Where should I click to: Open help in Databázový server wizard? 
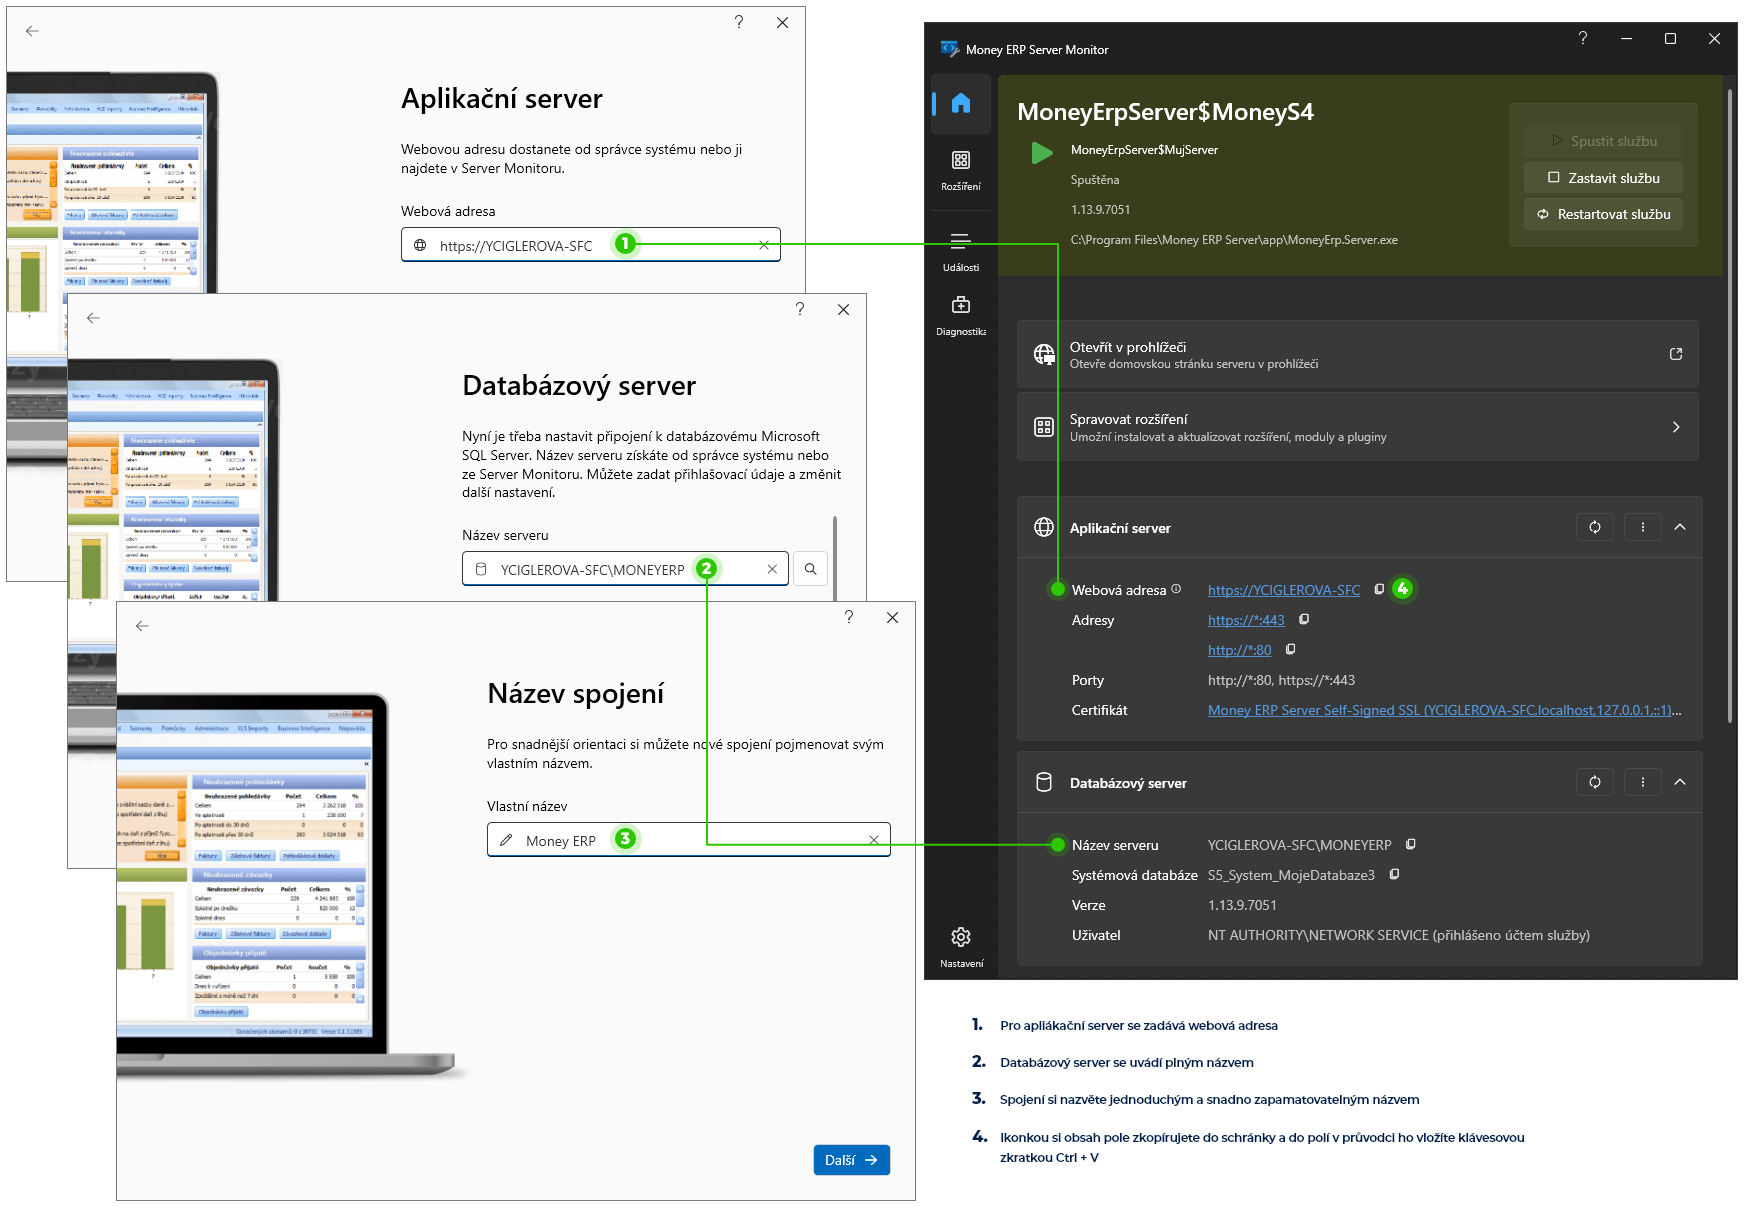coord(800,309)
